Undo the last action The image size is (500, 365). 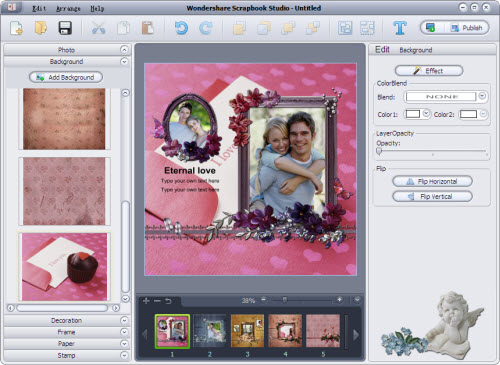tap(181, 28)
